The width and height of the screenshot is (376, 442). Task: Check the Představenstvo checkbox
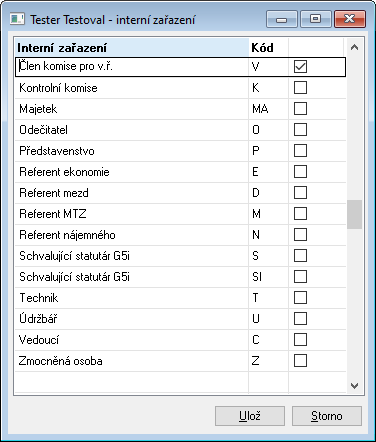click(300, 151)
